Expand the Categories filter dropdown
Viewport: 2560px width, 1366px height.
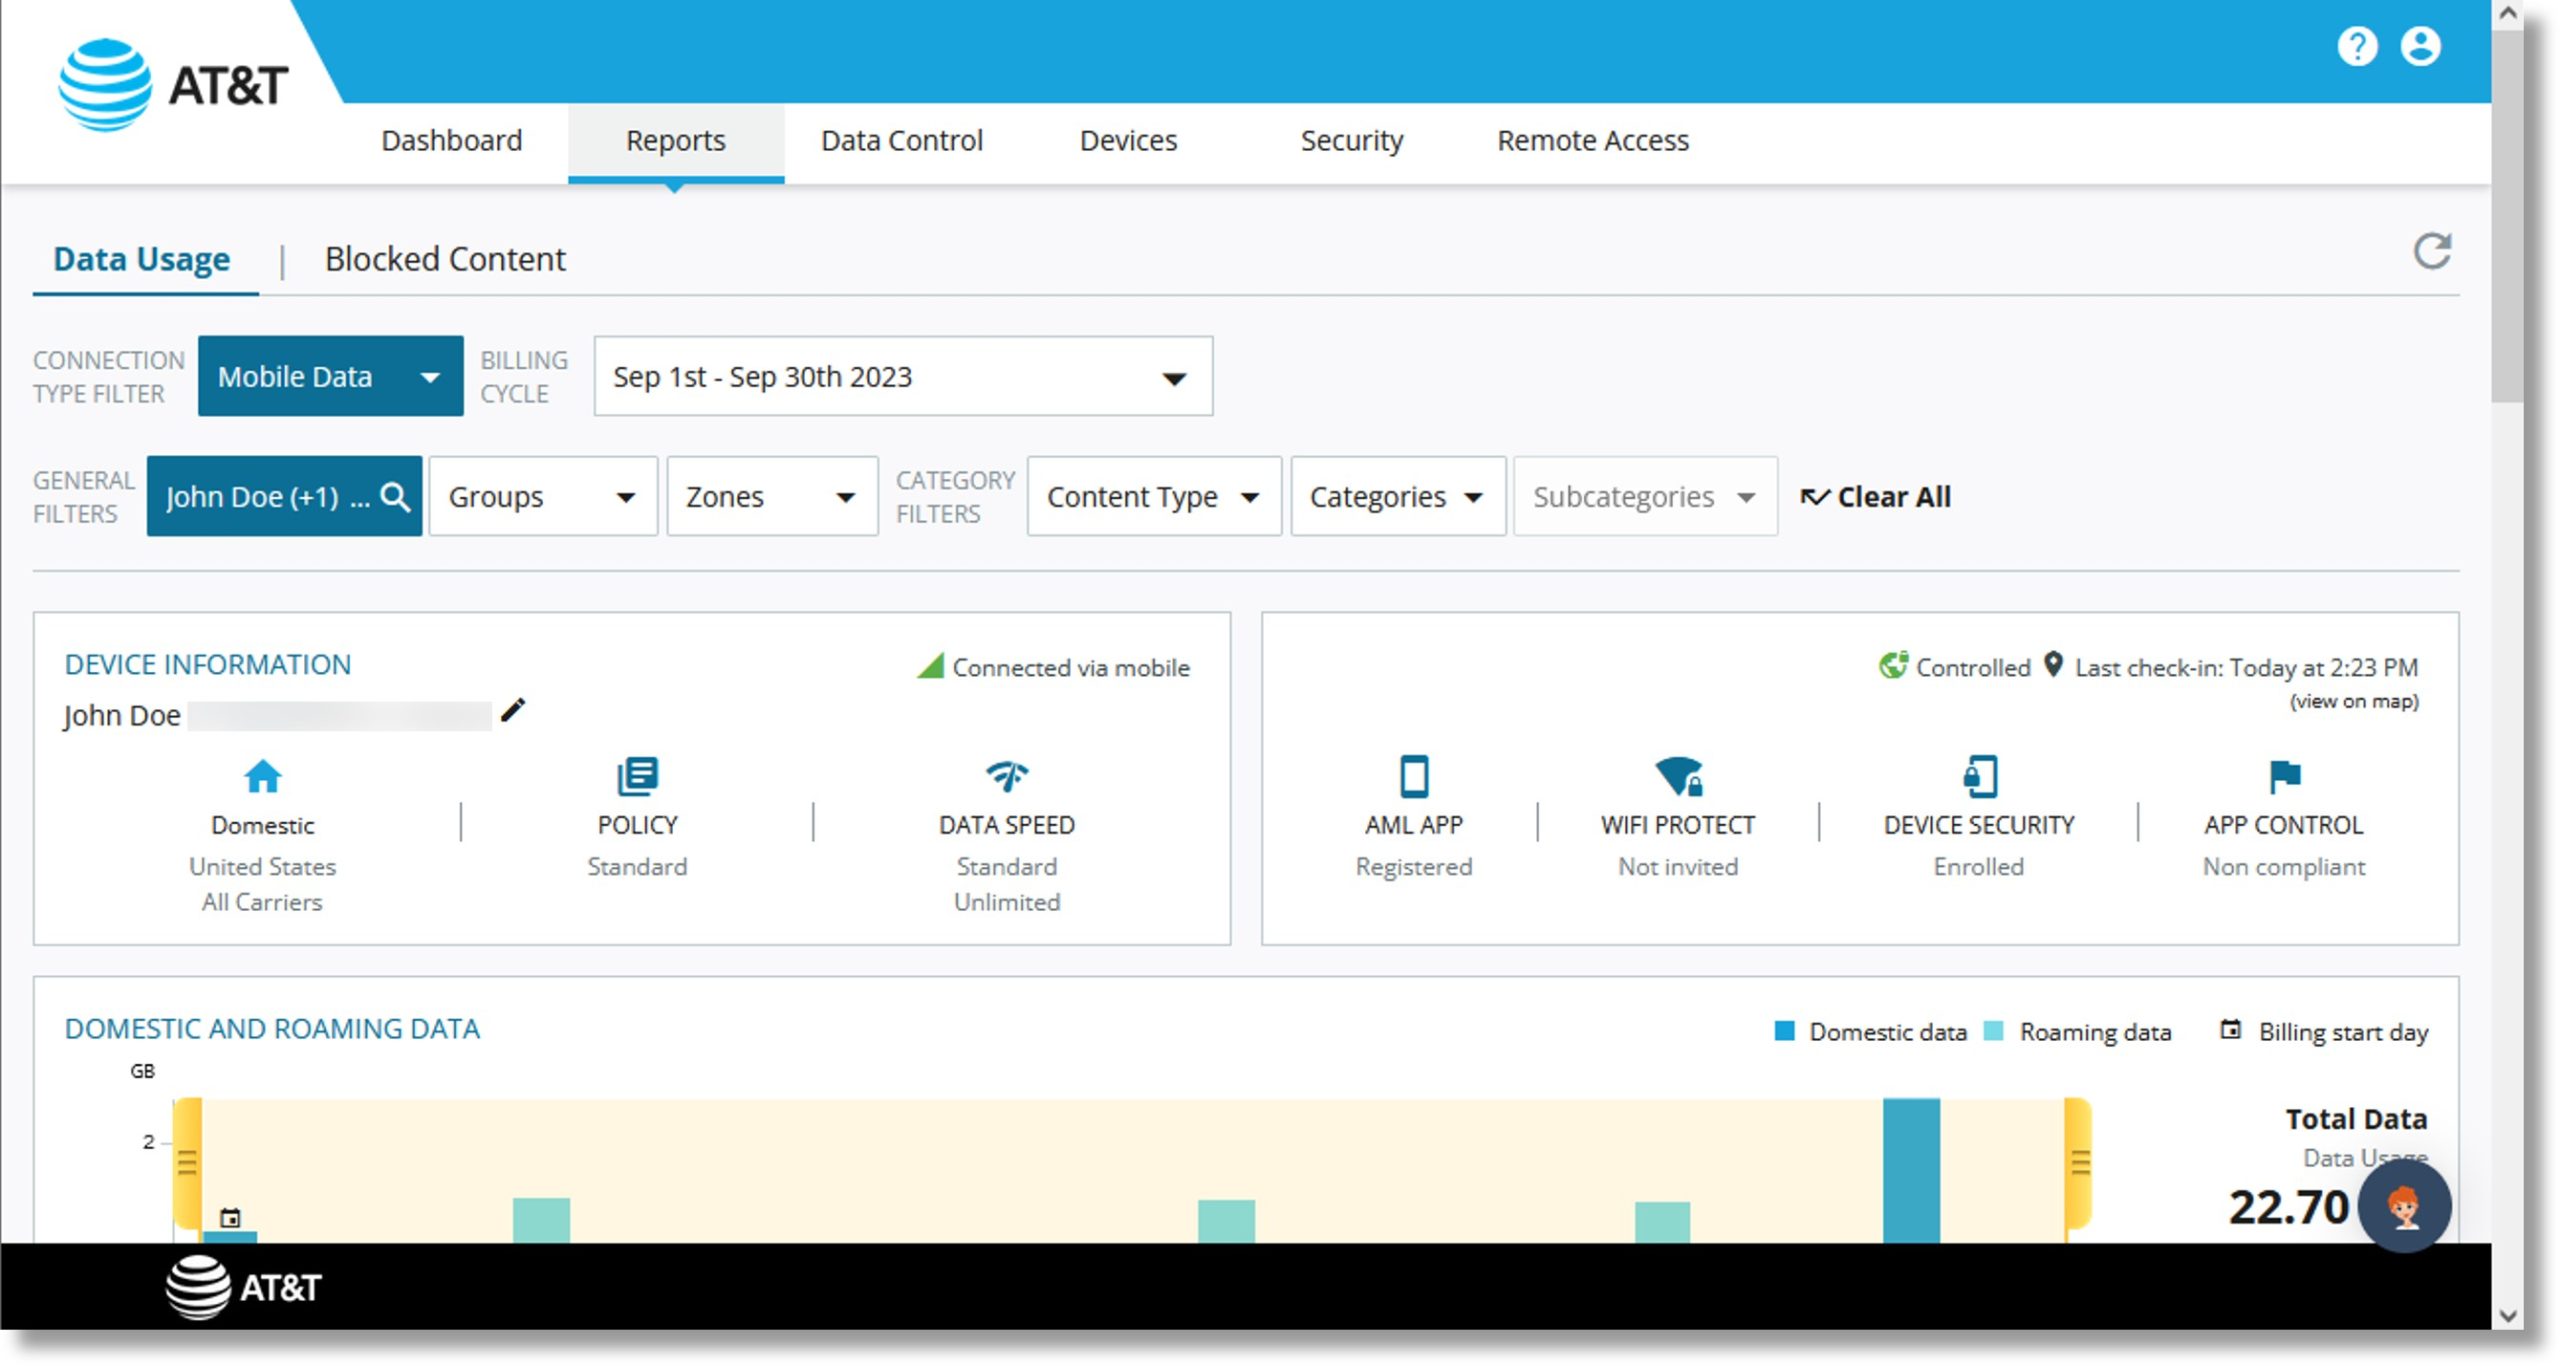point(1398,497)
